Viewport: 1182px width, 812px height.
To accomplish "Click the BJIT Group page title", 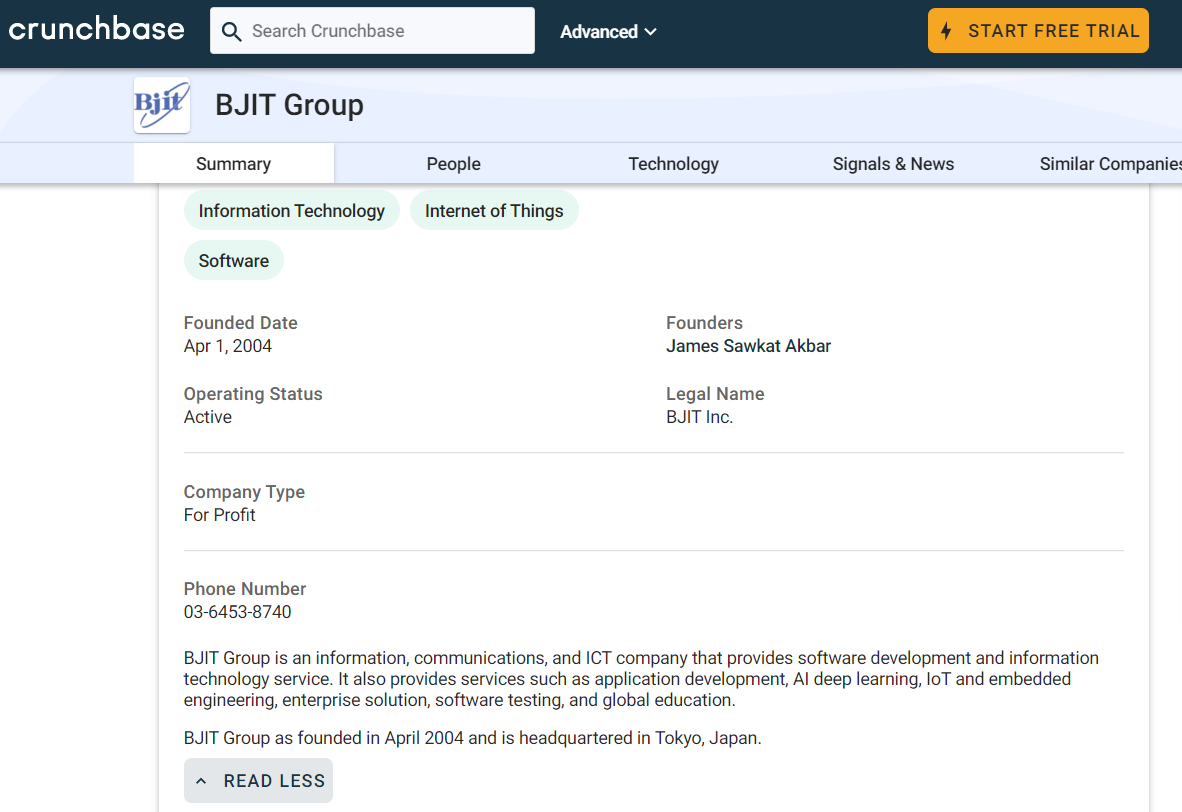I will coord(289,105).
